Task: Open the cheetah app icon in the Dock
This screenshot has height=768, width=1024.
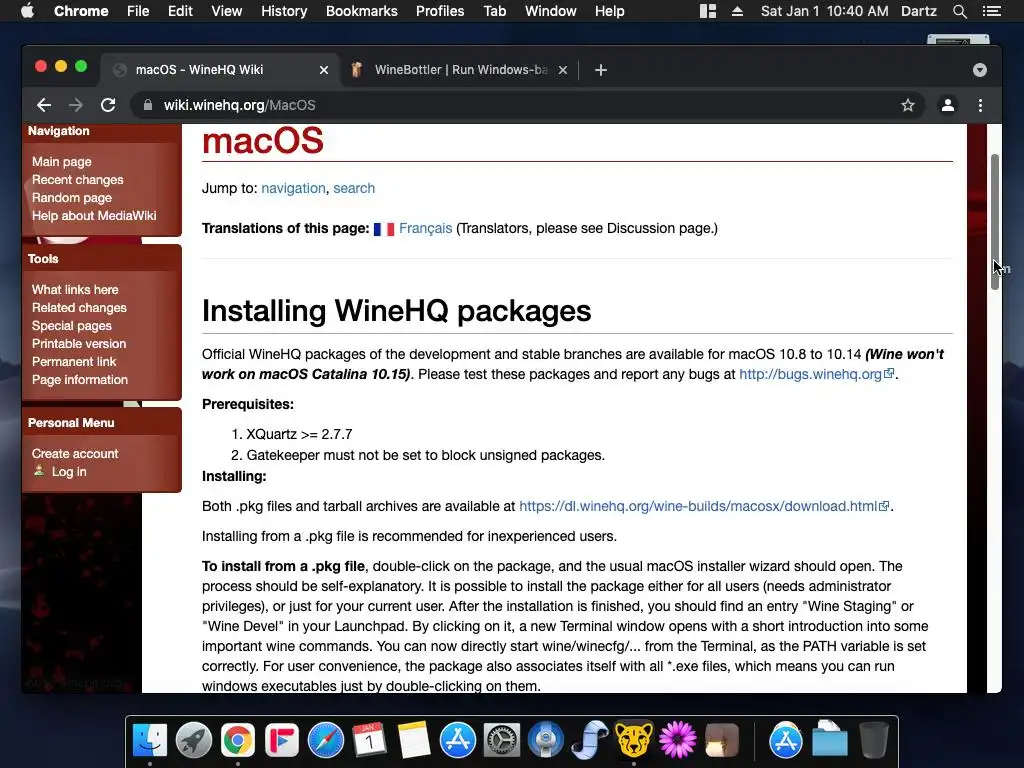Action: click(633, 741)
